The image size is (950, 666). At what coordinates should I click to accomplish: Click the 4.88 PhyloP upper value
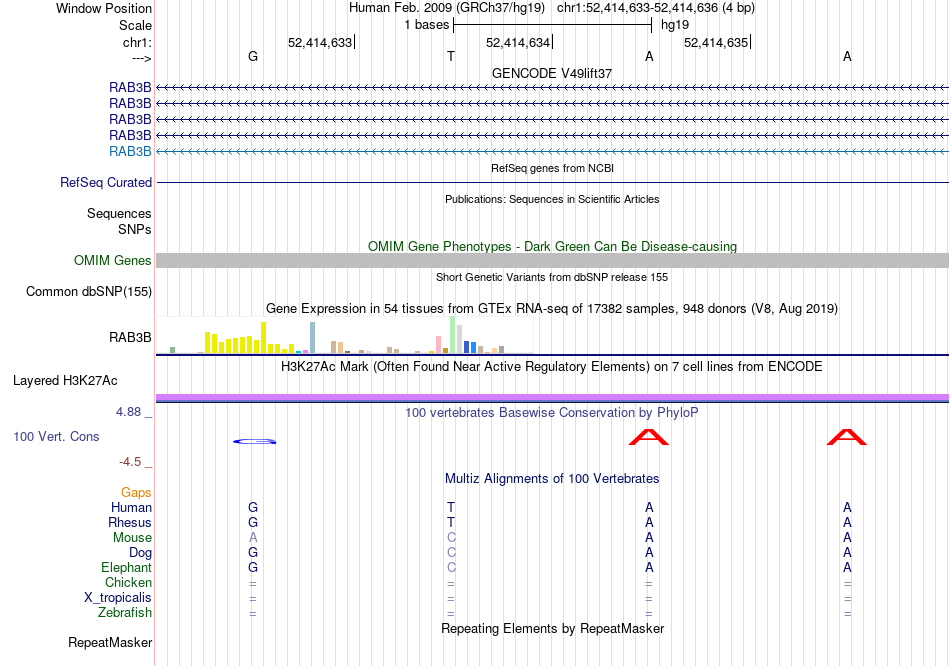[128, 412]
